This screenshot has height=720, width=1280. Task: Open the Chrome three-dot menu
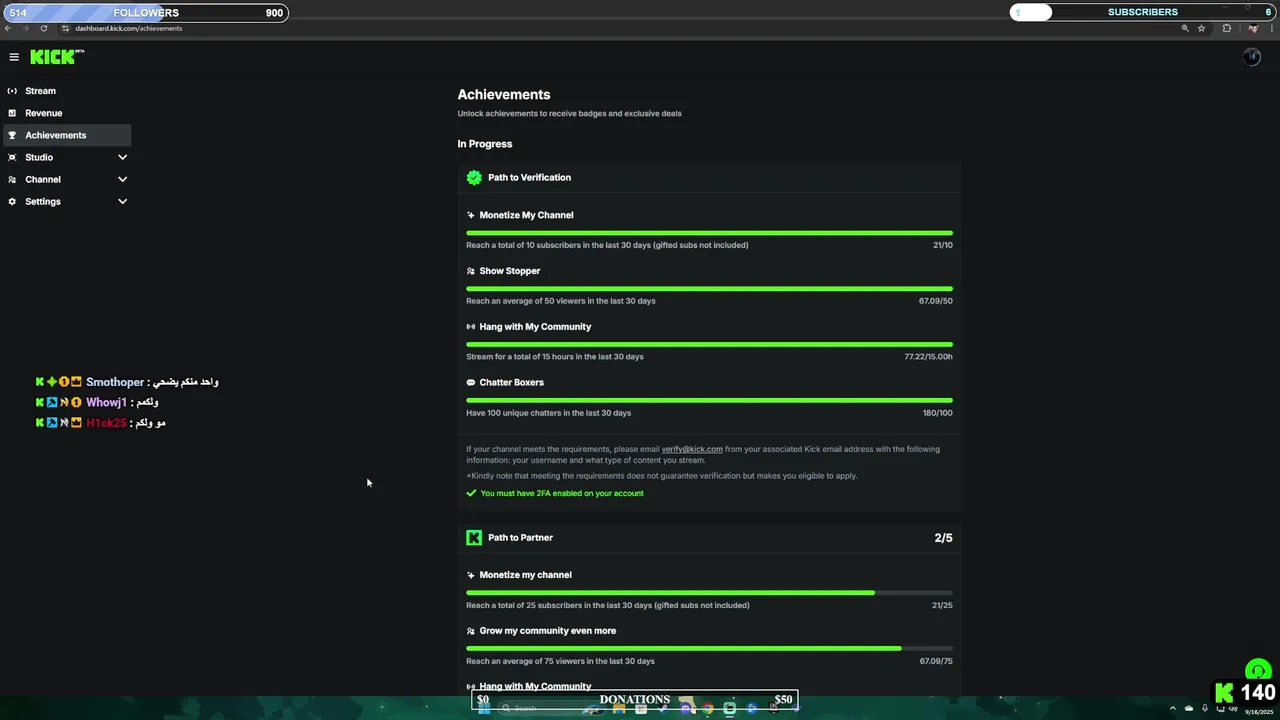[x=1270, y=28]
